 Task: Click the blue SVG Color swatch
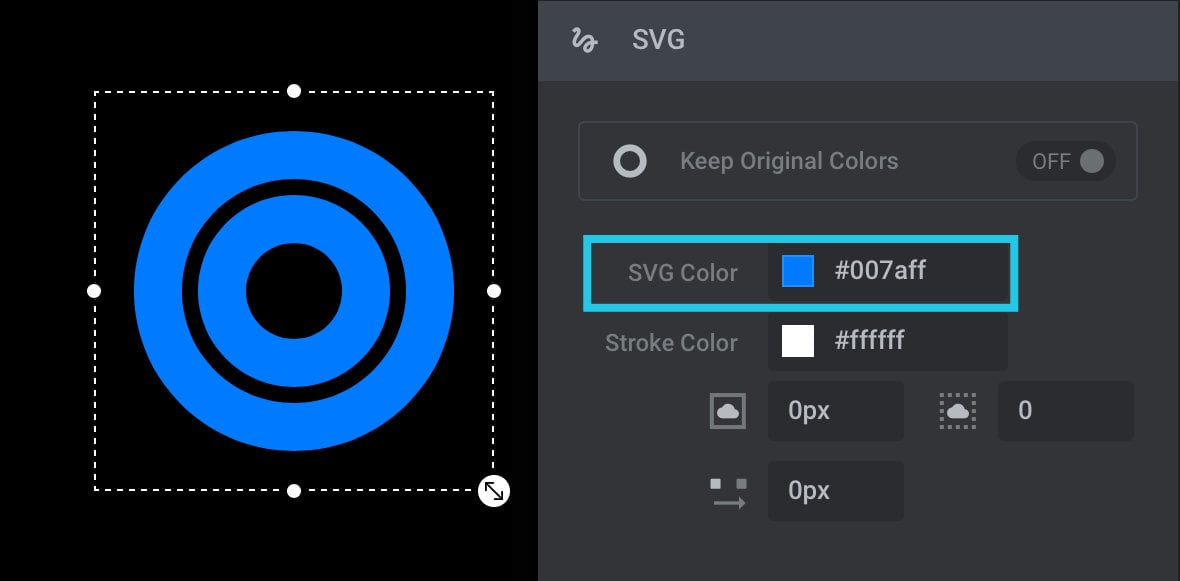point(798,271)
